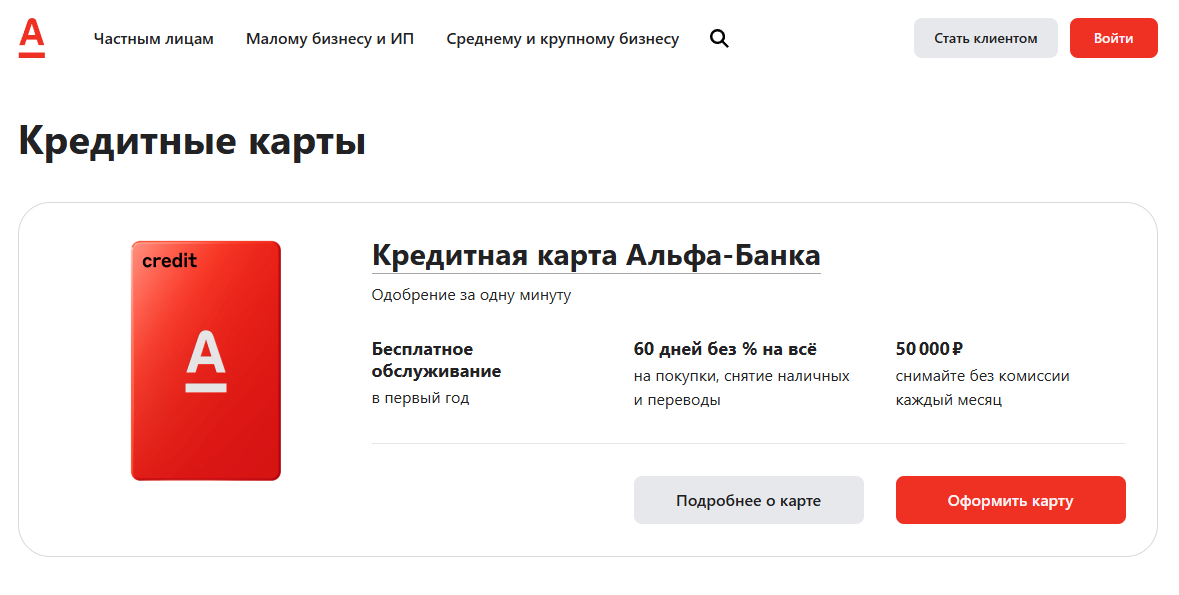The width and height of the screenshot is (1179, 595).
Task: Open search with the magnifier icon
Action: (x=719, y=39)
